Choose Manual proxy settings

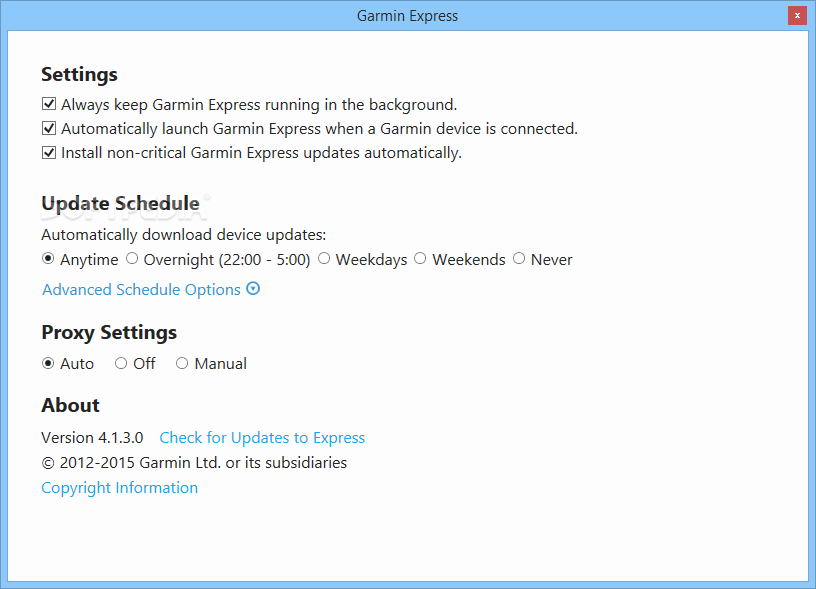click(x=182, y=363)
